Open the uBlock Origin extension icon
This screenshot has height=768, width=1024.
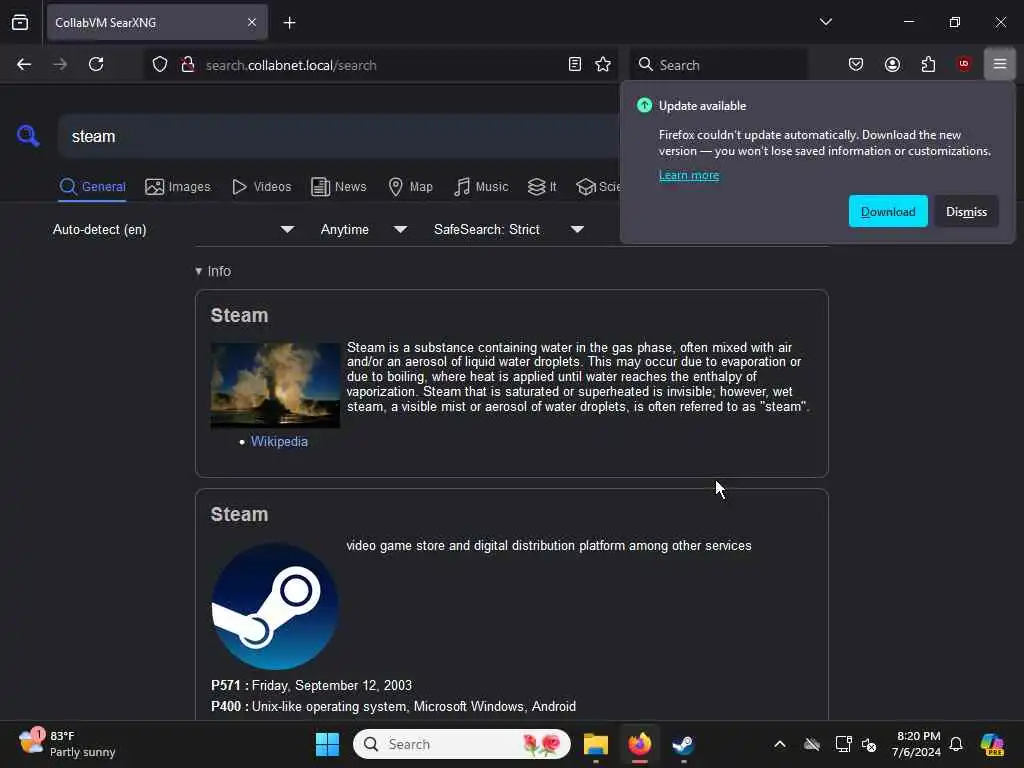pyautogui.click(x=963, y=64)
